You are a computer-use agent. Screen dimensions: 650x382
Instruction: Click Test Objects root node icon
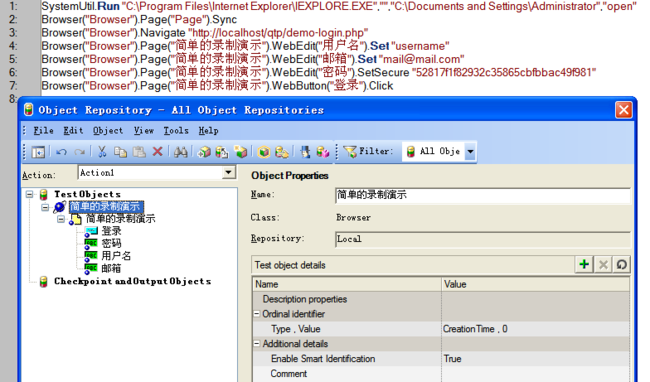click(44, 194)
